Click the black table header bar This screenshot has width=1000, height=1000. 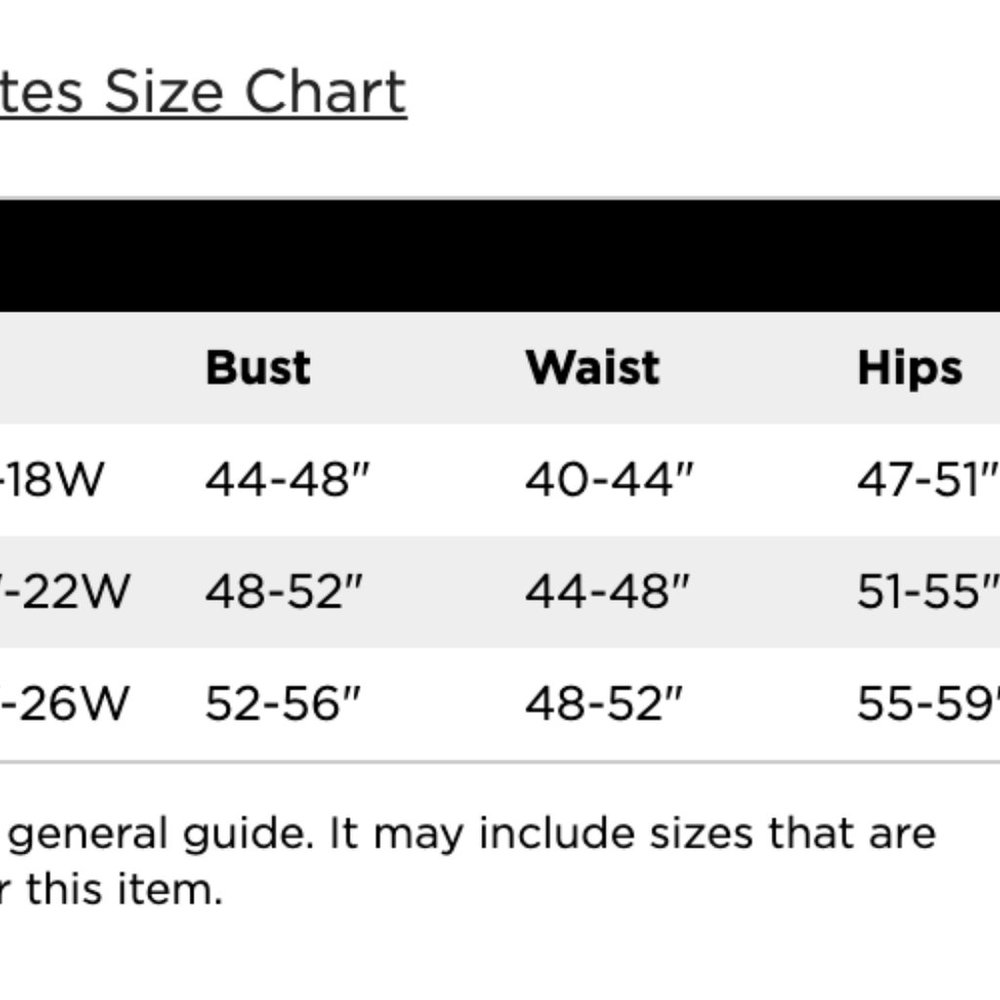(500, 256)
